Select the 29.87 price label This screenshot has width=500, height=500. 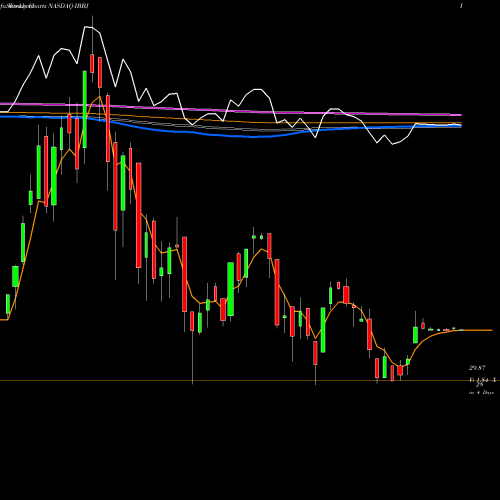pos(477,368)
